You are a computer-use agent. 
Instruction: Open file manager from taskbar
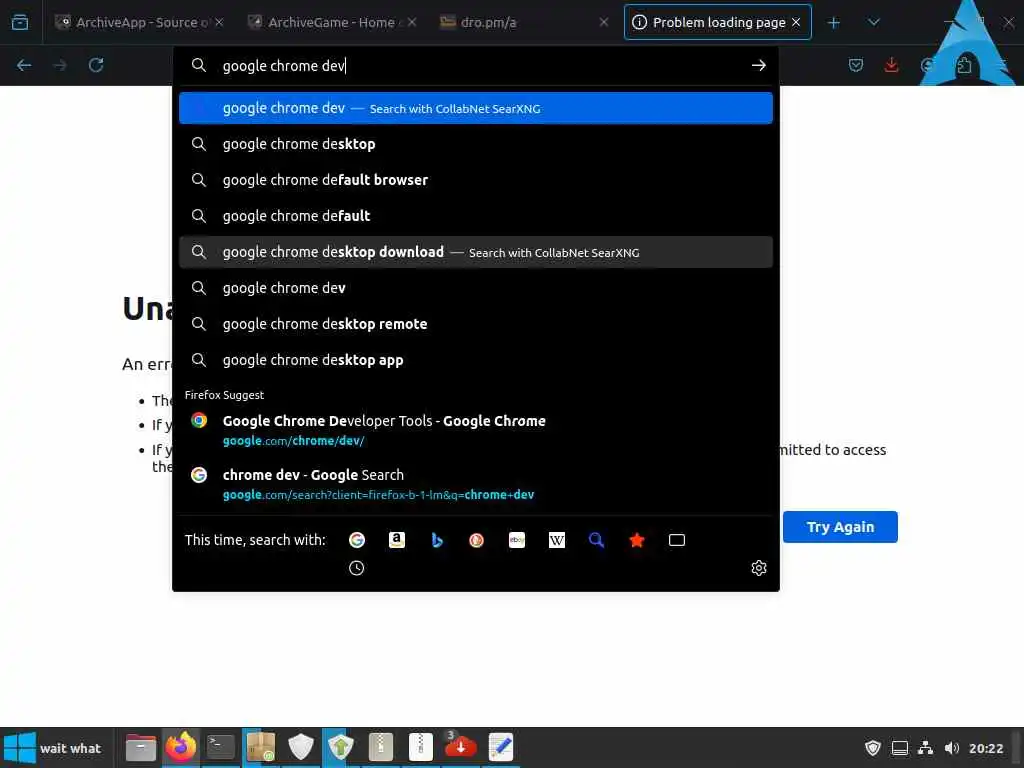[x=140, y=747]
